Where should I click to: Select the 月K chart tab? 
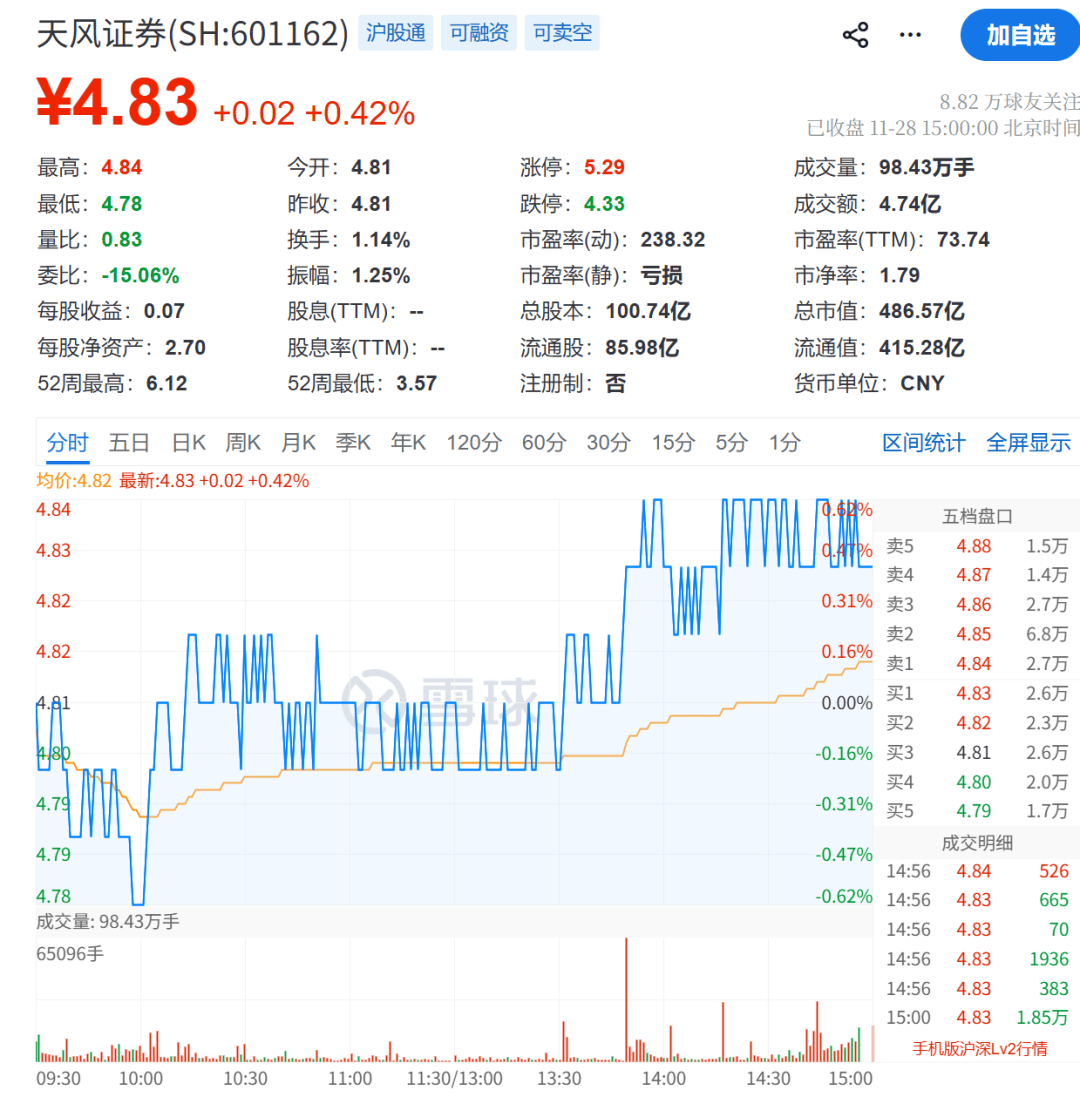(x=298, y=442)
